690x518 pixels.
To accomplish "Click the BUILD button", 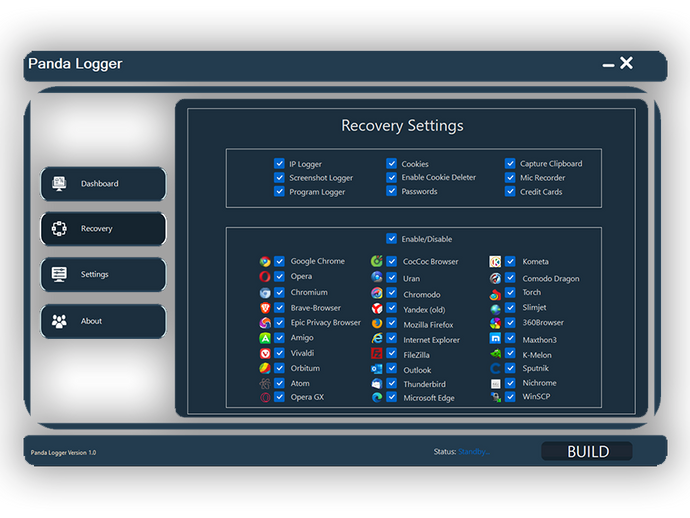I will tap(587, 452).
